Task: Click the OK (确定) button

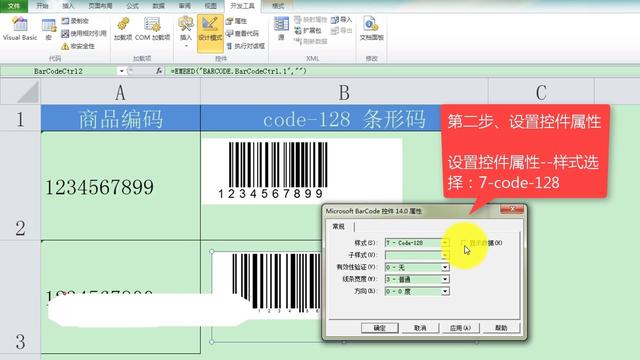Action: (380, 328)
